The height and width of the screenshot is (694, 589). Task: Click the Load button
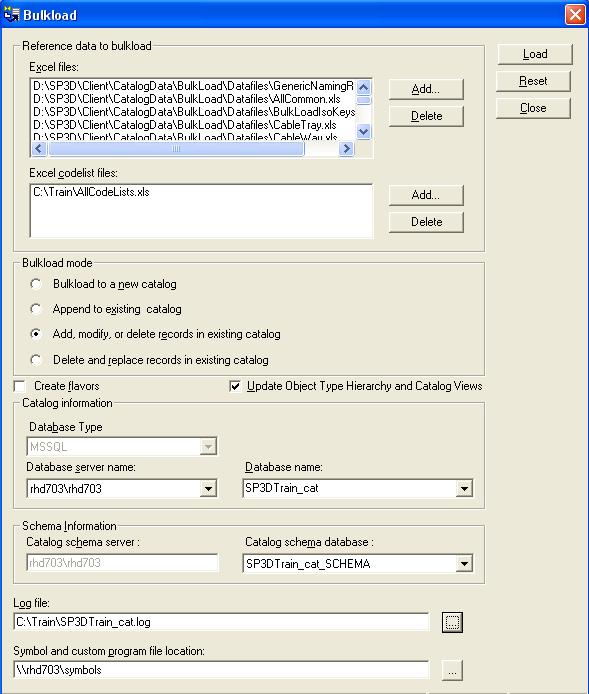point(535,54)
